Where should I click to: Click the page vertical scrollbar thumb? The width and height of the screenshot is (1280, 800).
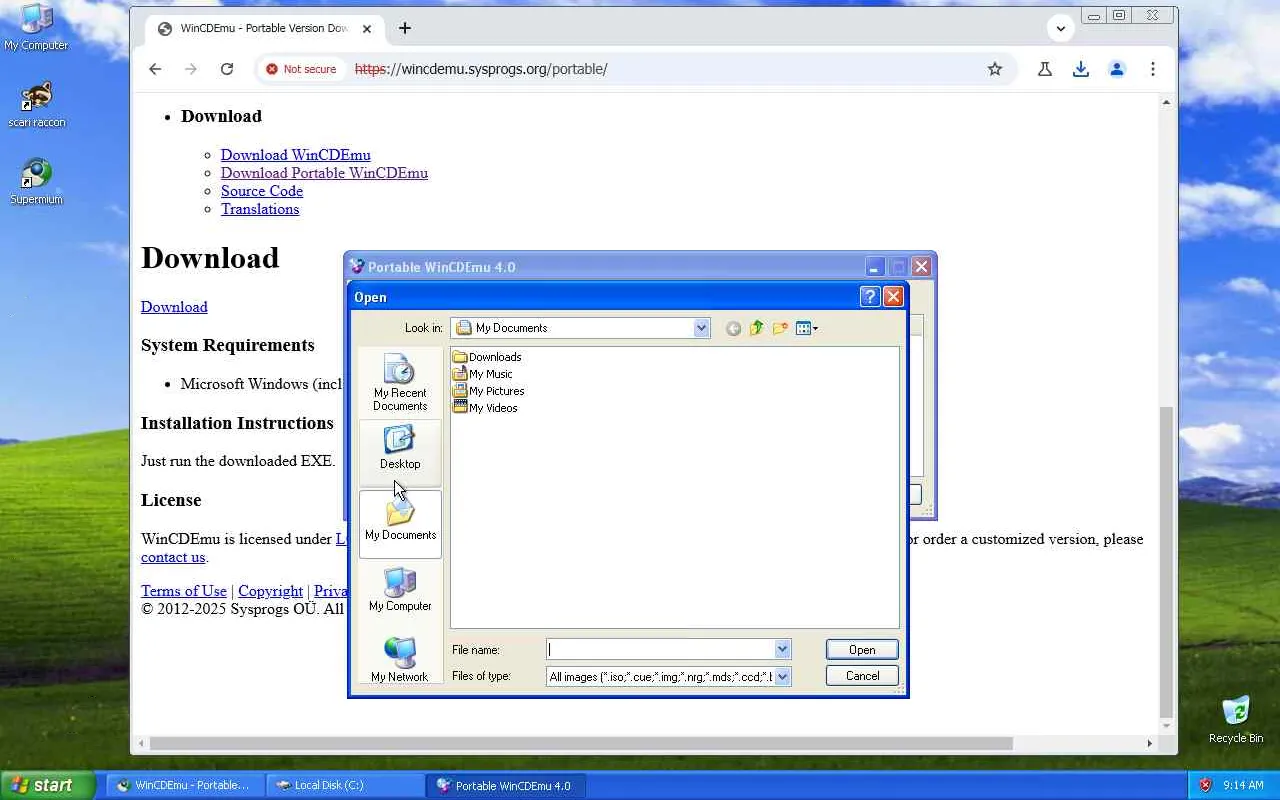click(x=1166, y=560)
